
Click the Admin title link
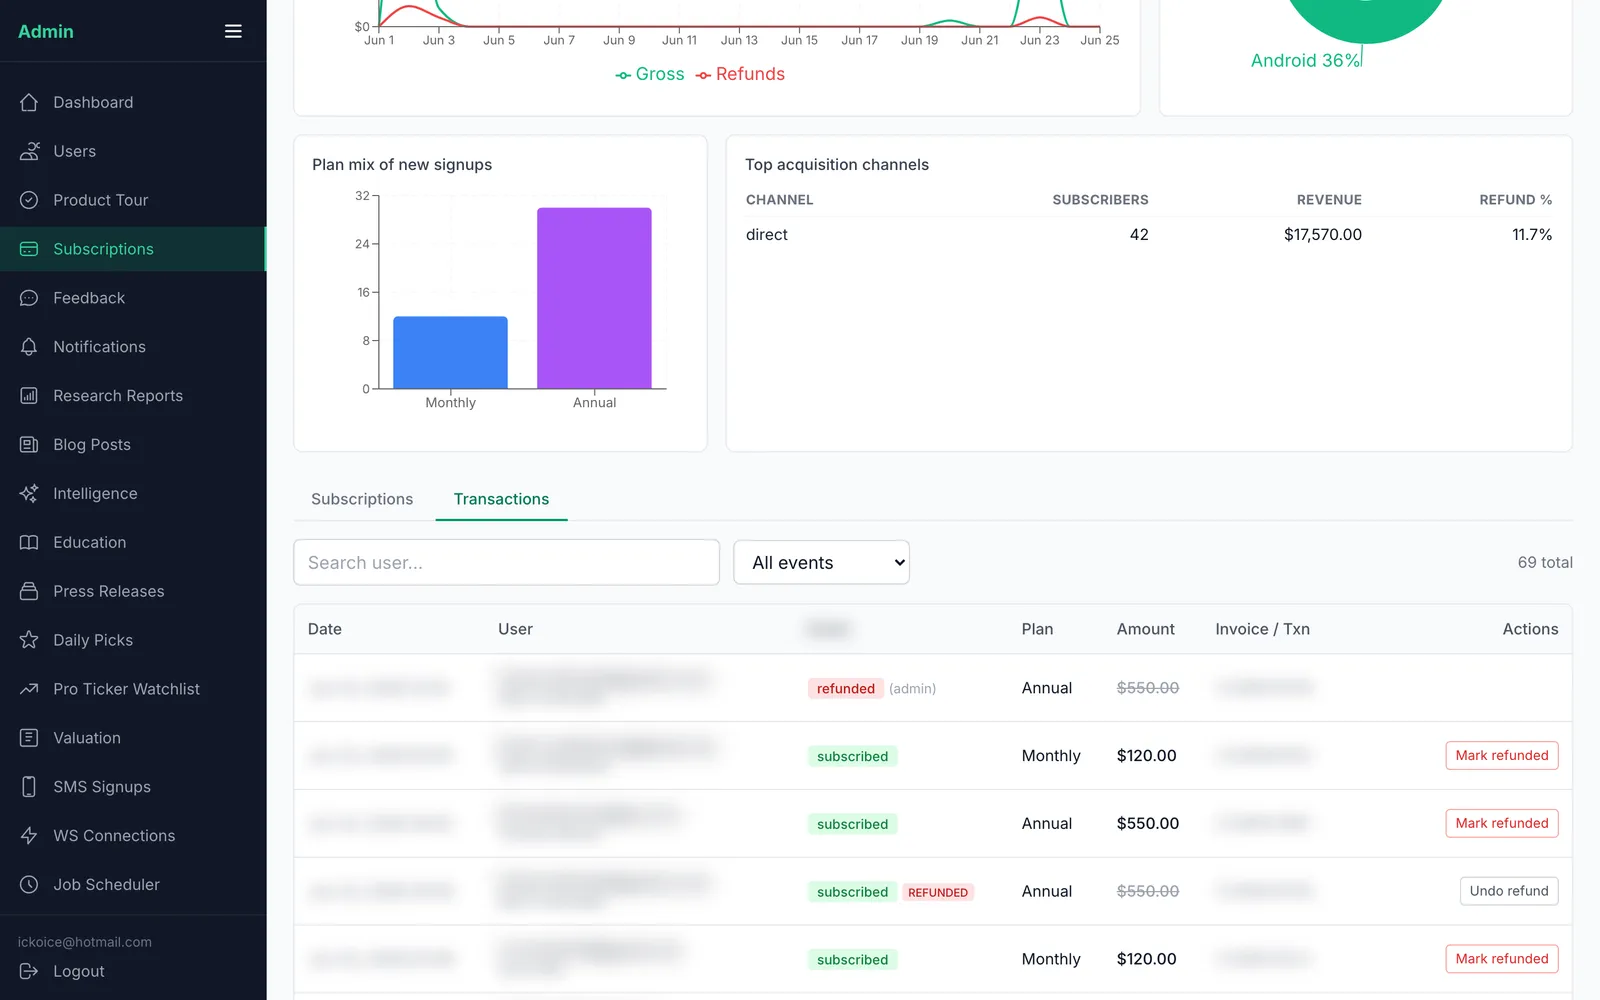[46, 31]
